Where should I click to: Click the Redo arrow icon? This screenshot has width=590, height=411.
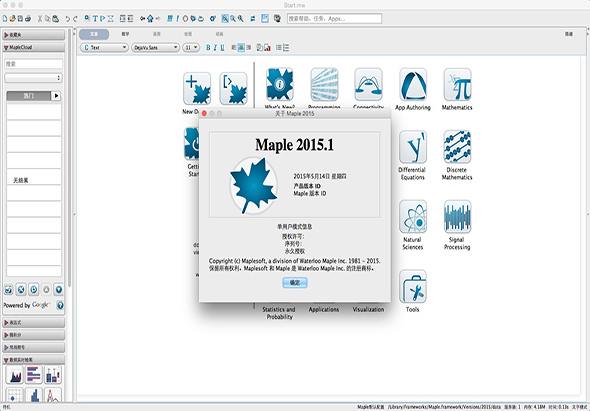click(75, 18)
